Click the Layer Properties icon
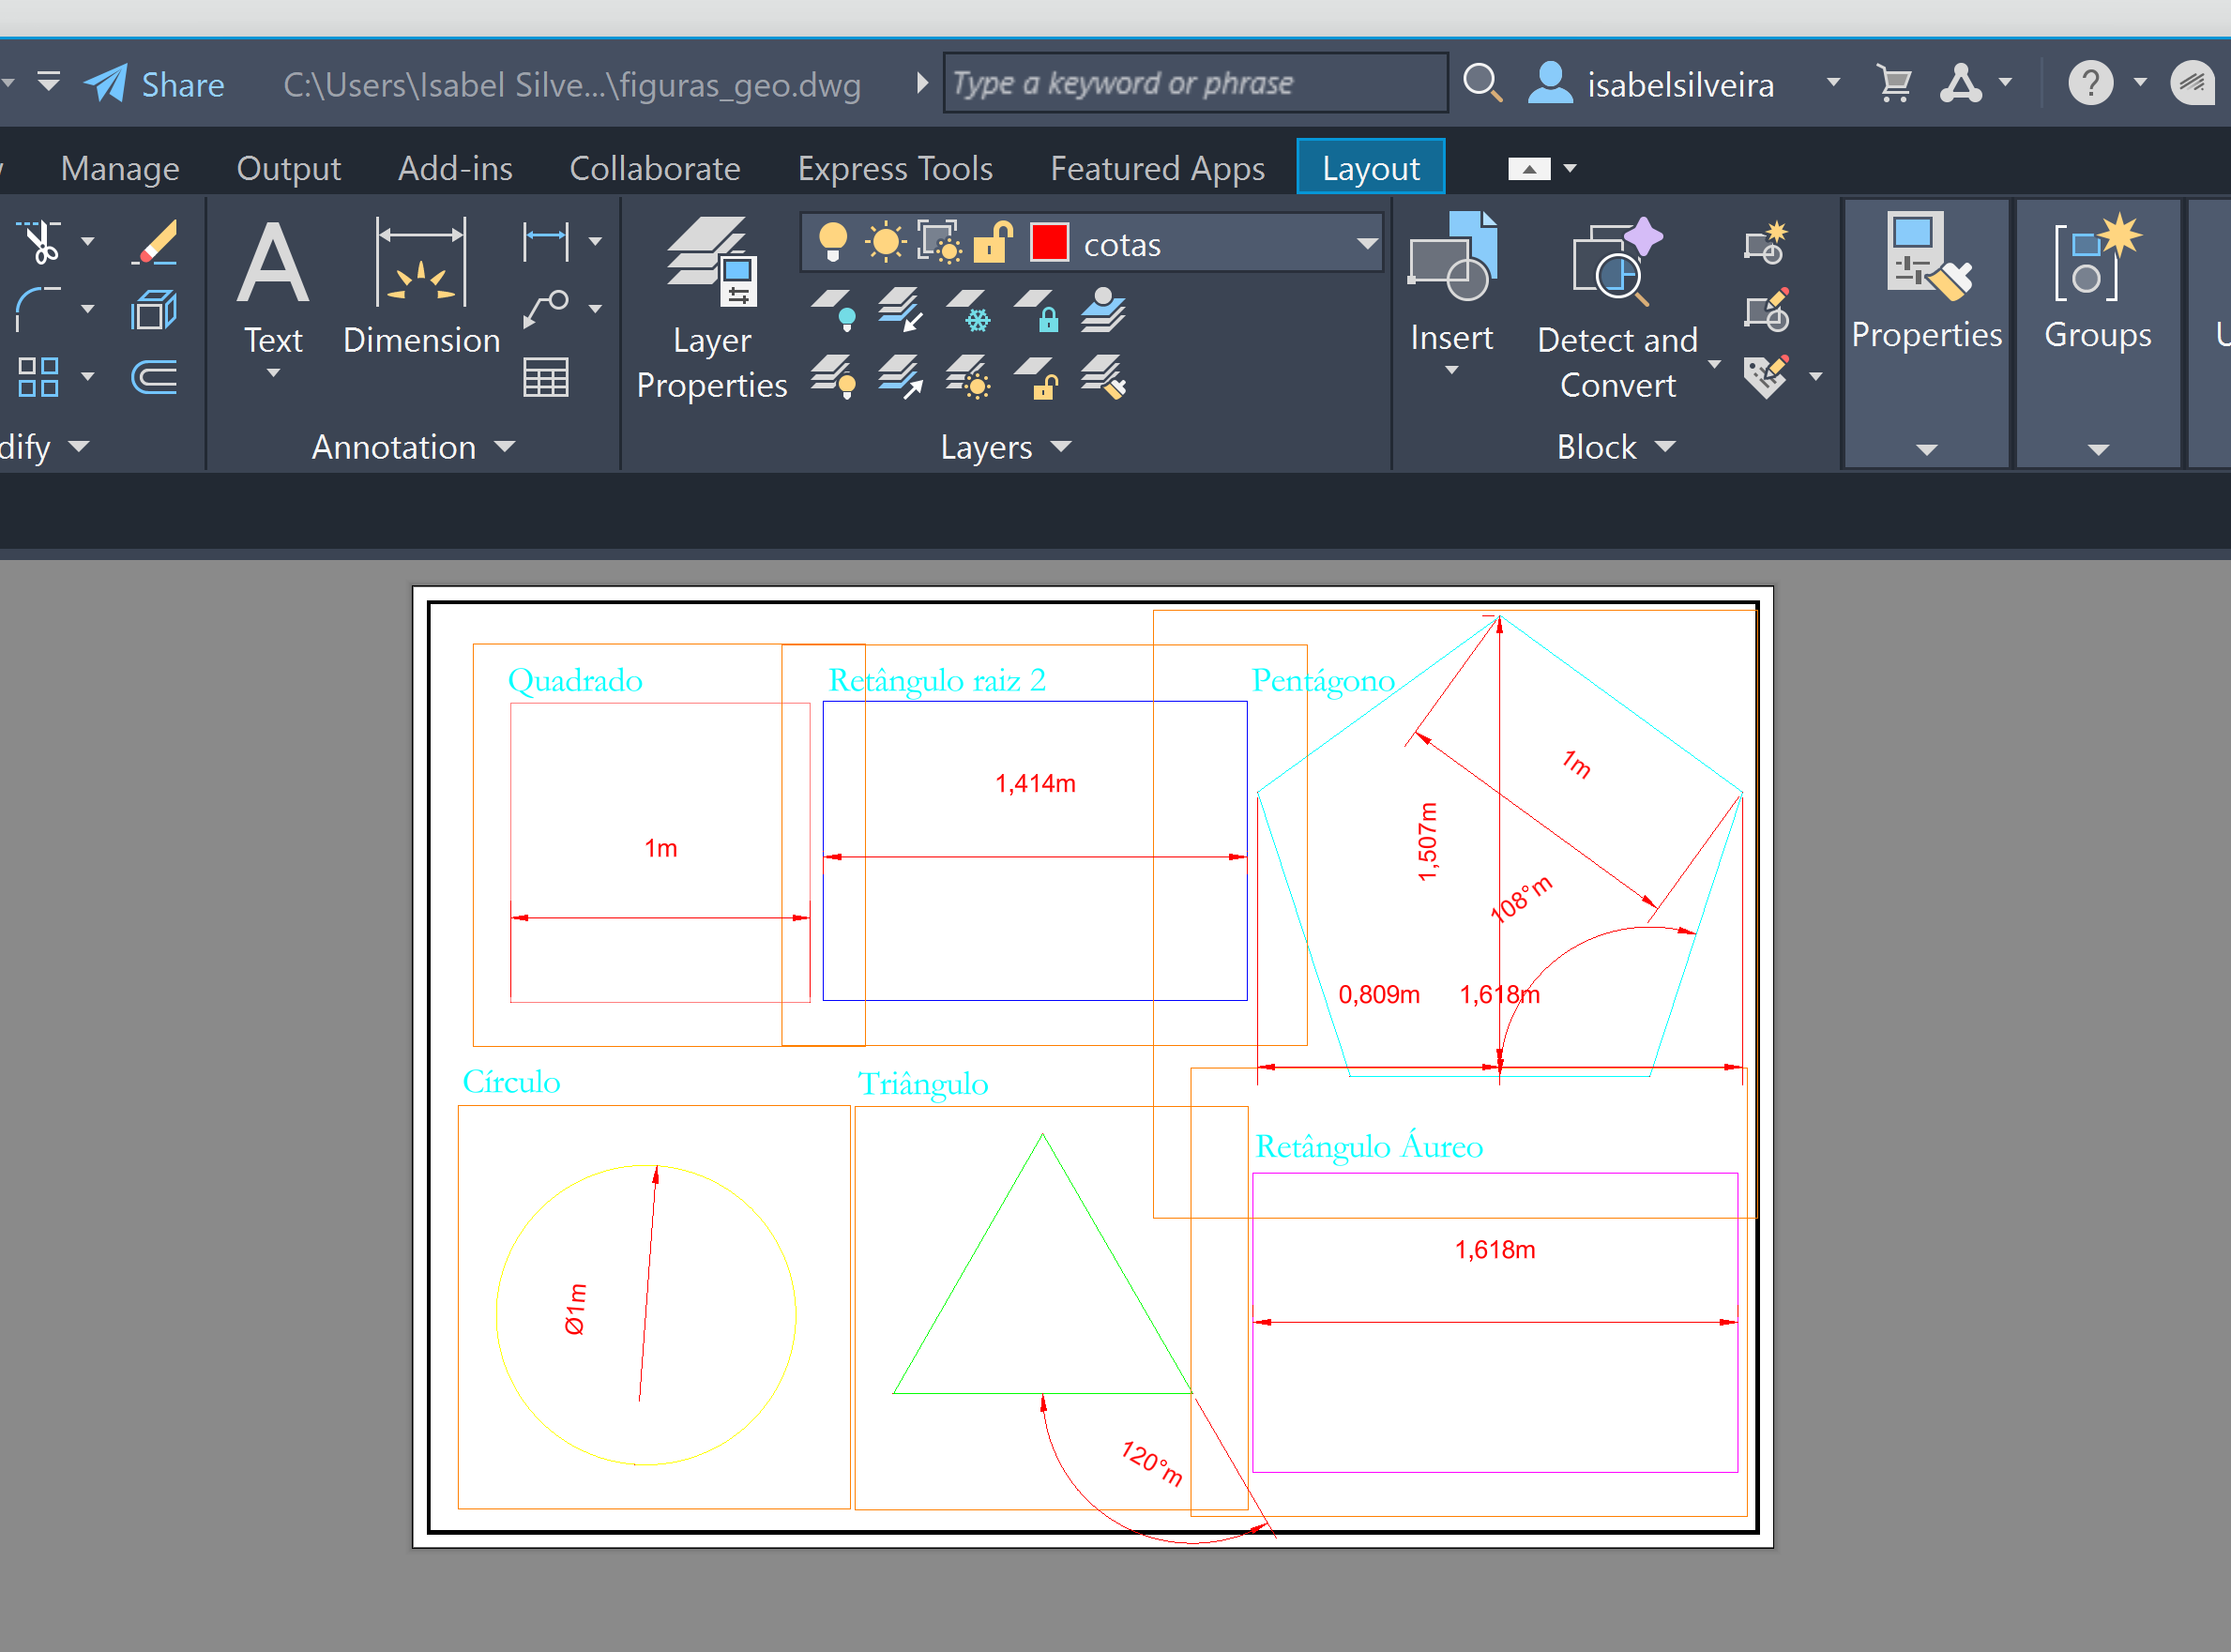This screenshot has height=1652, width=2231. pyautogui.click(x=711, y=264)
